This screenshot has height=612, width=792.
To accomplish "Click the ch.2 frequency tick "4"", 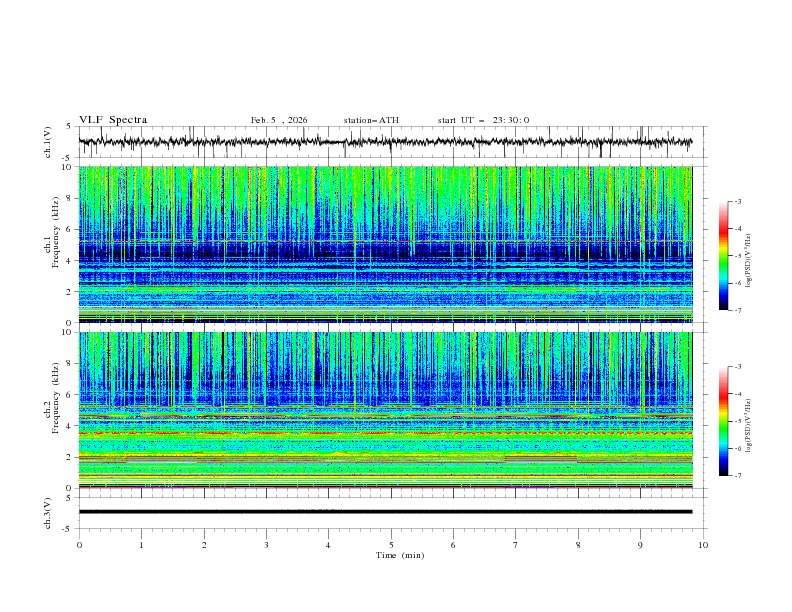I will [71, 426].
